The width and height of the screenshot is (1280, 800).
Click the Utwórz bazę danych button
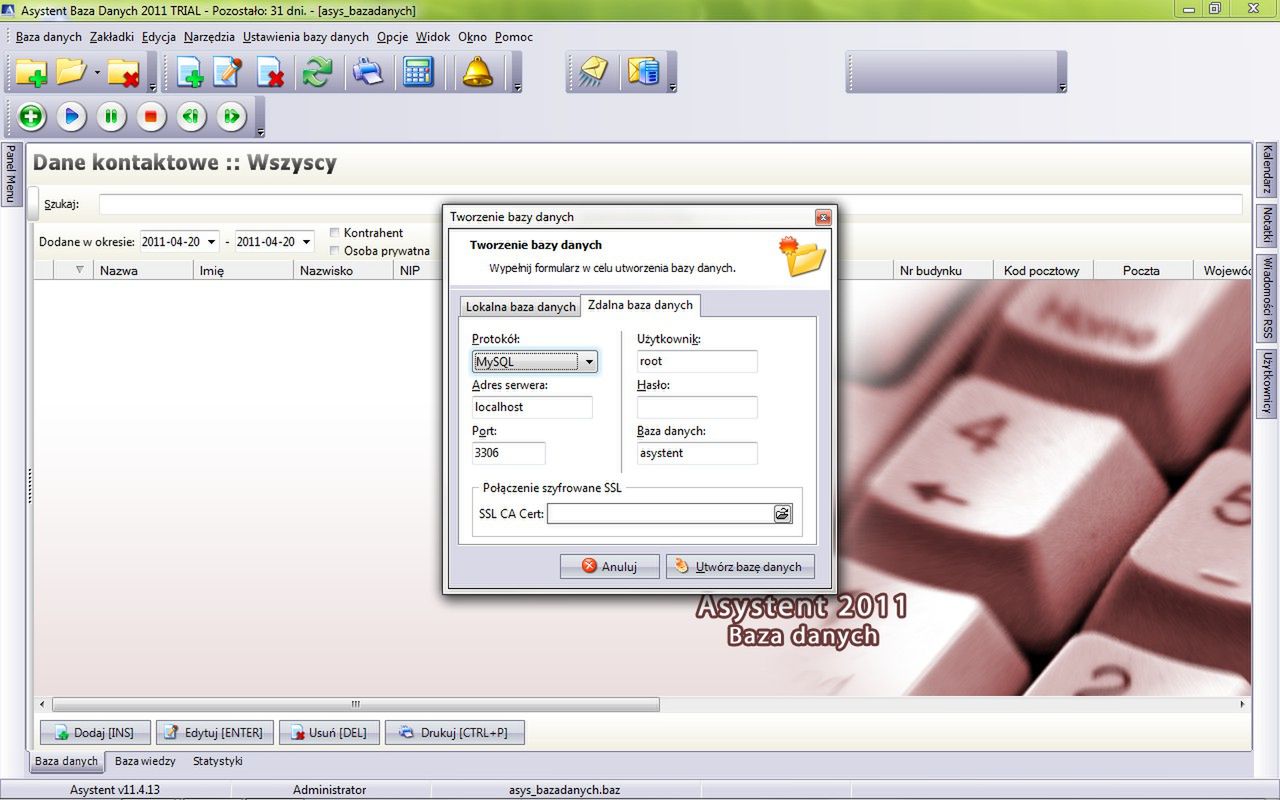point(740,566)
